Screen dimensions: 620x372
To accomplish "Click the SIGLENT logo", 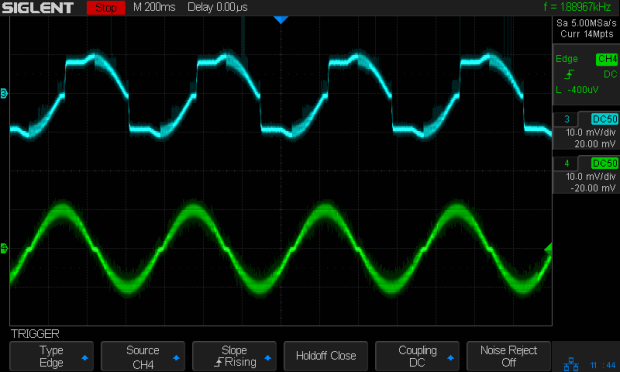I will point(38,8).
